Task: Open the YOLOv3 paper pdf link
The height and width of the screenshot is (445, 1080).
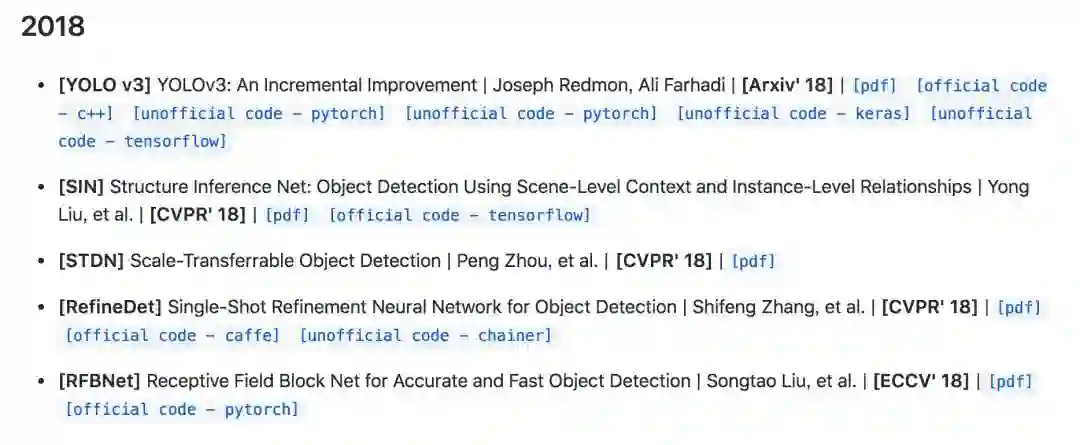Action: [874, 86]
